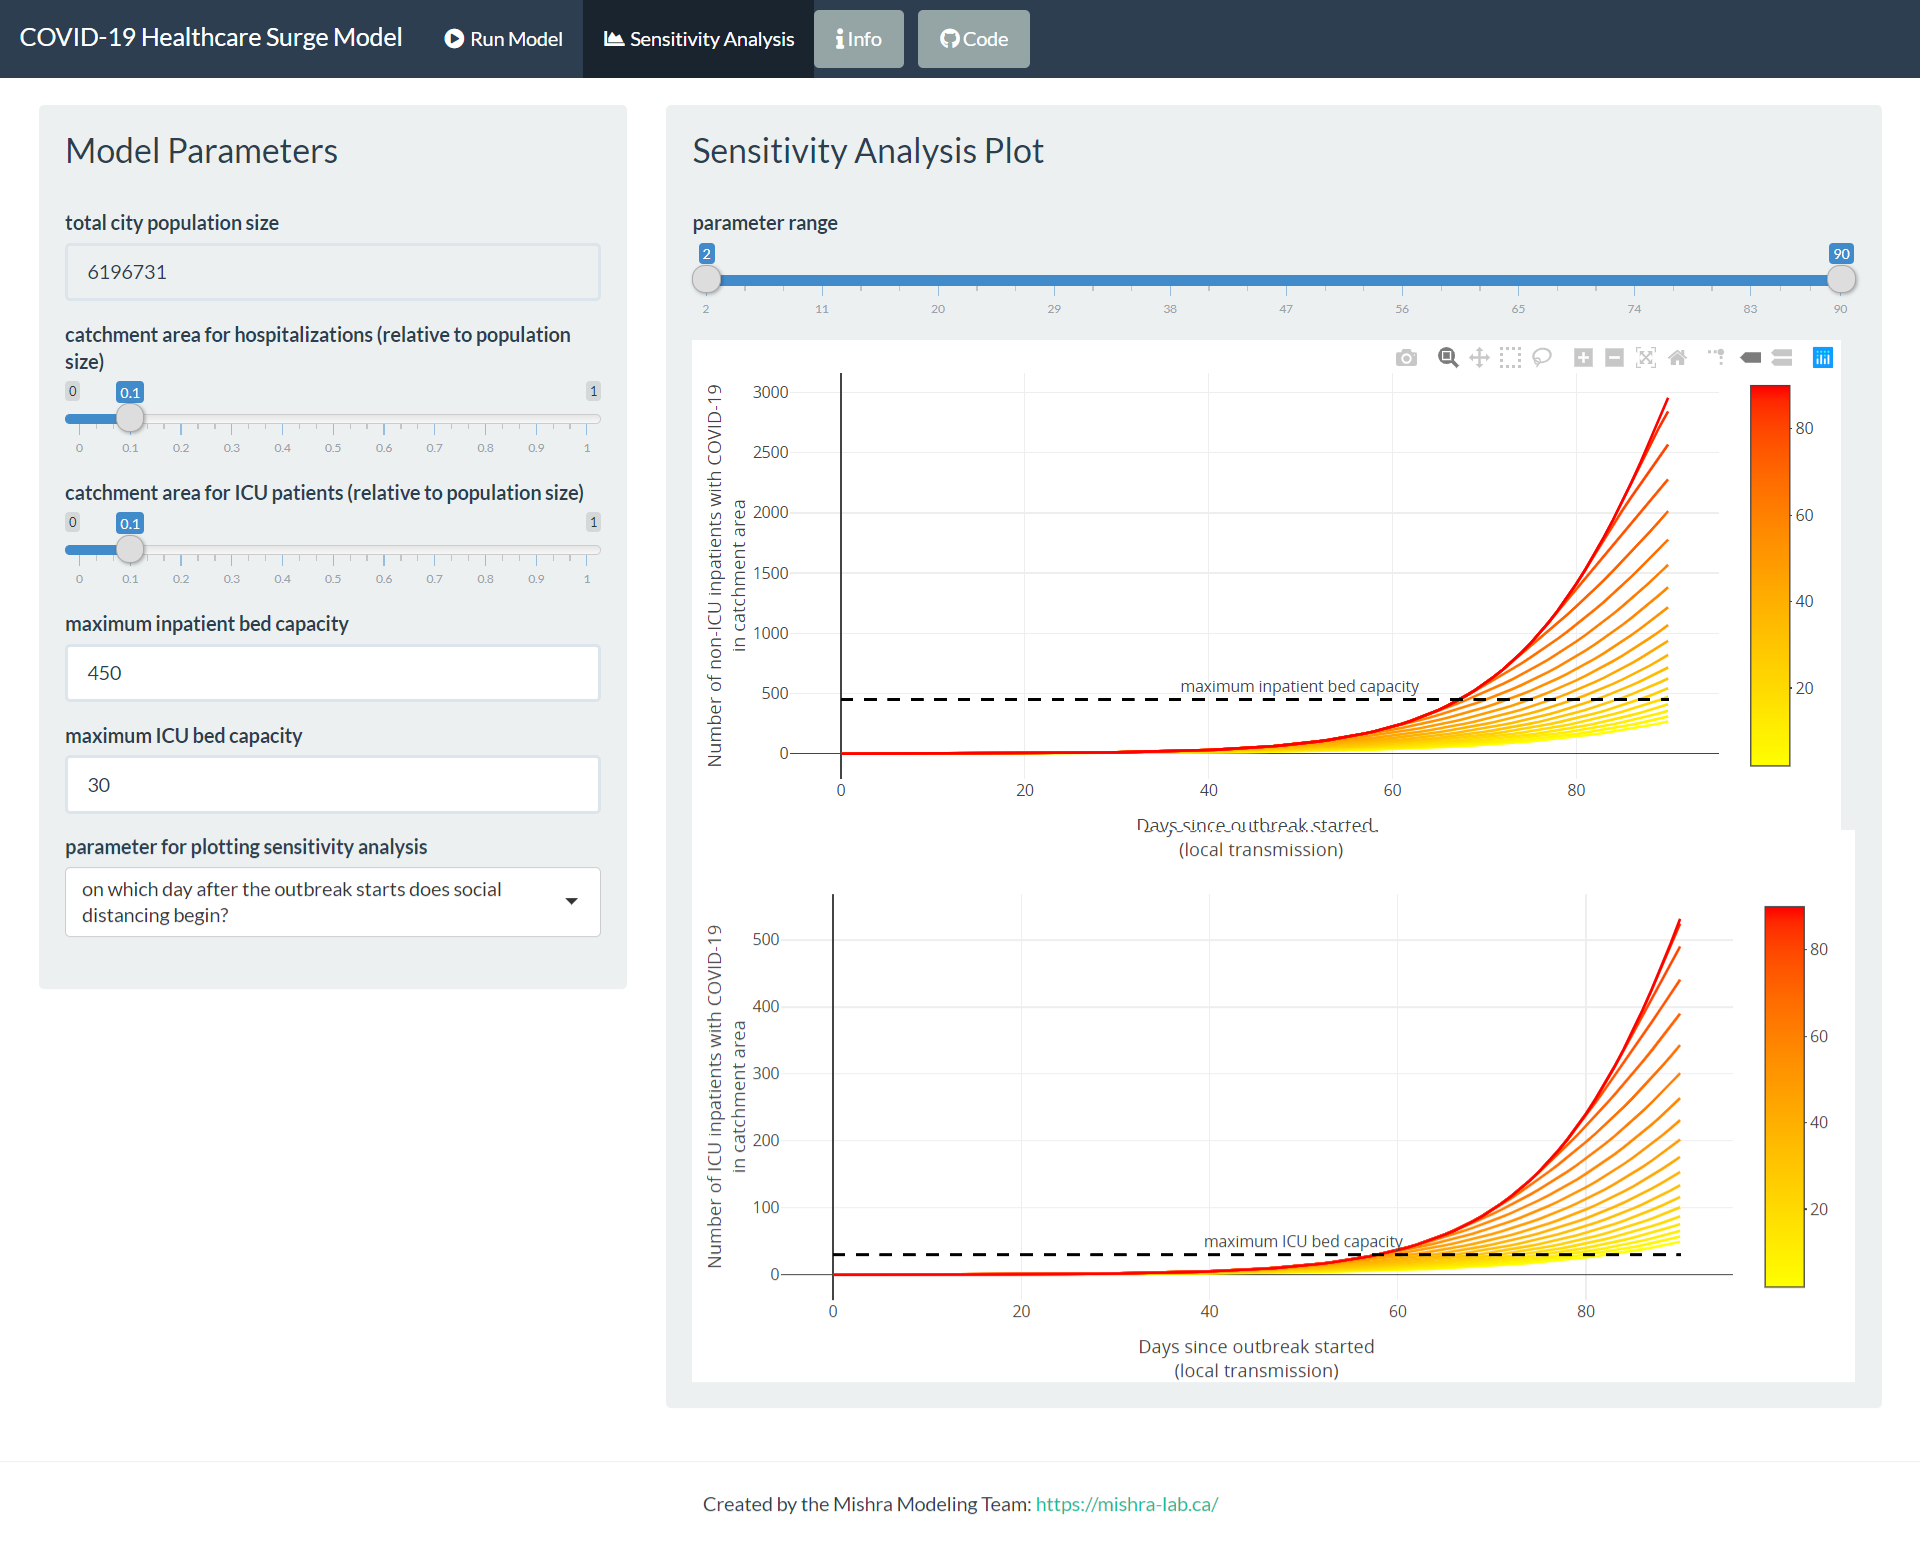Viewport: 1920px width, 1544px height.
Task: Open the Sensitivity Analysis tab
Action: [699, 39]
